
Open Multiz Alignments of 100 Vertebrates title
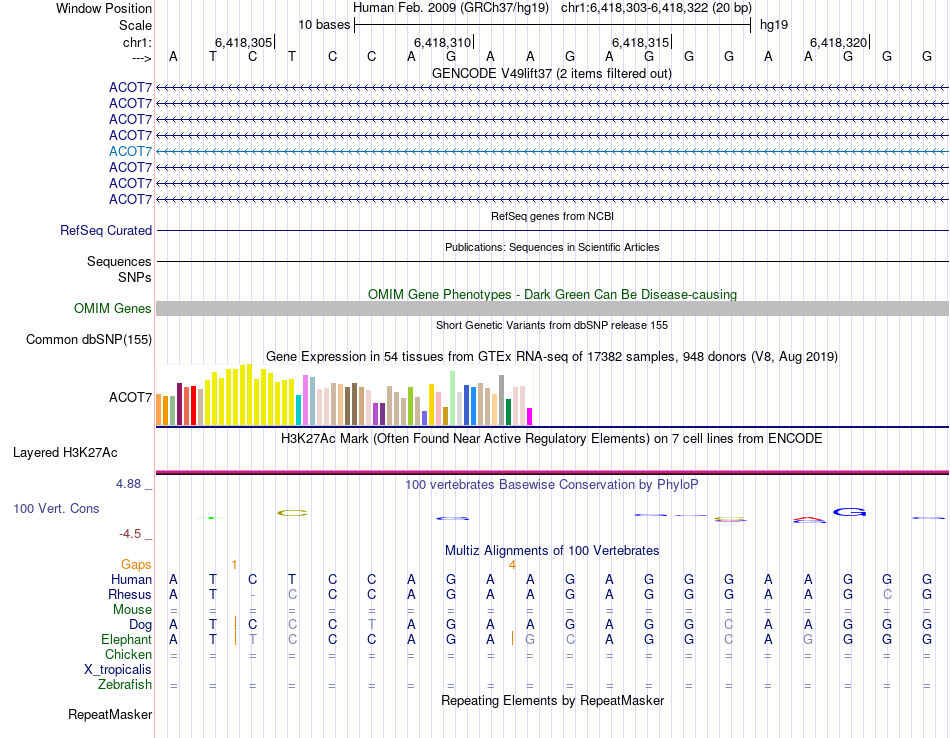551,551
